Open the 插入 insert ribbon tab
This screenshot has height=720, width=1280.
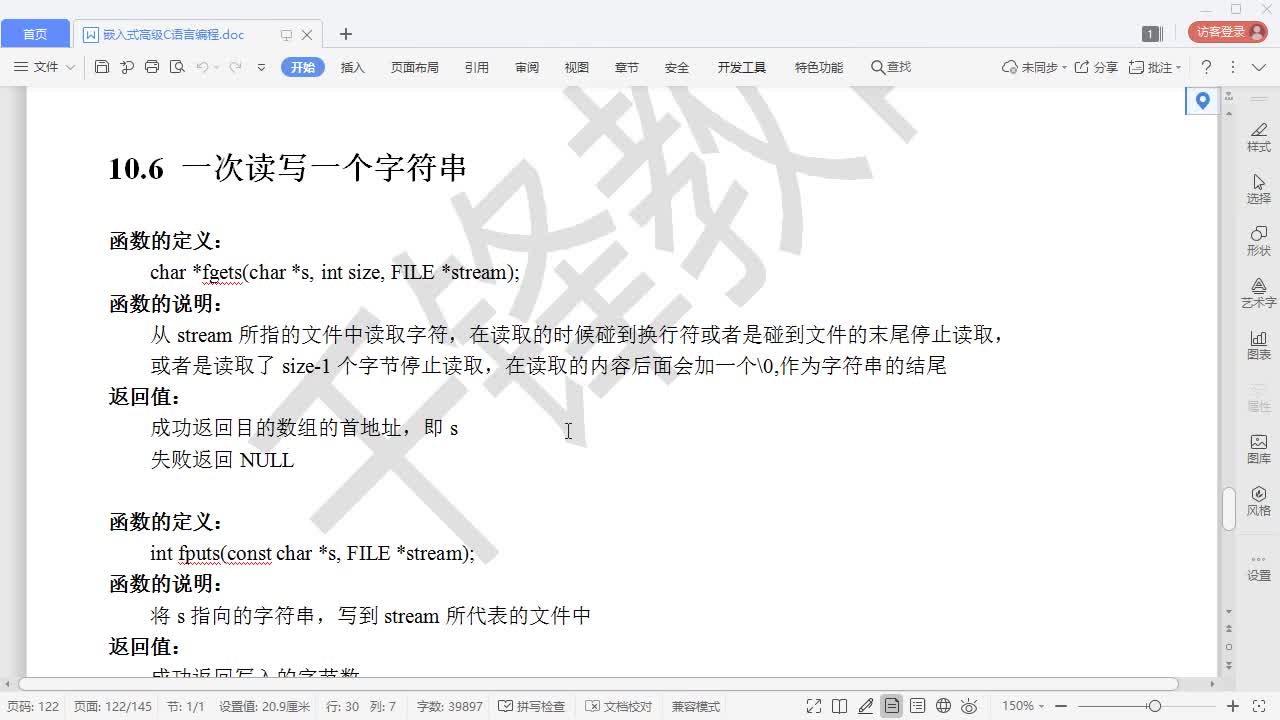pos(353,67)
